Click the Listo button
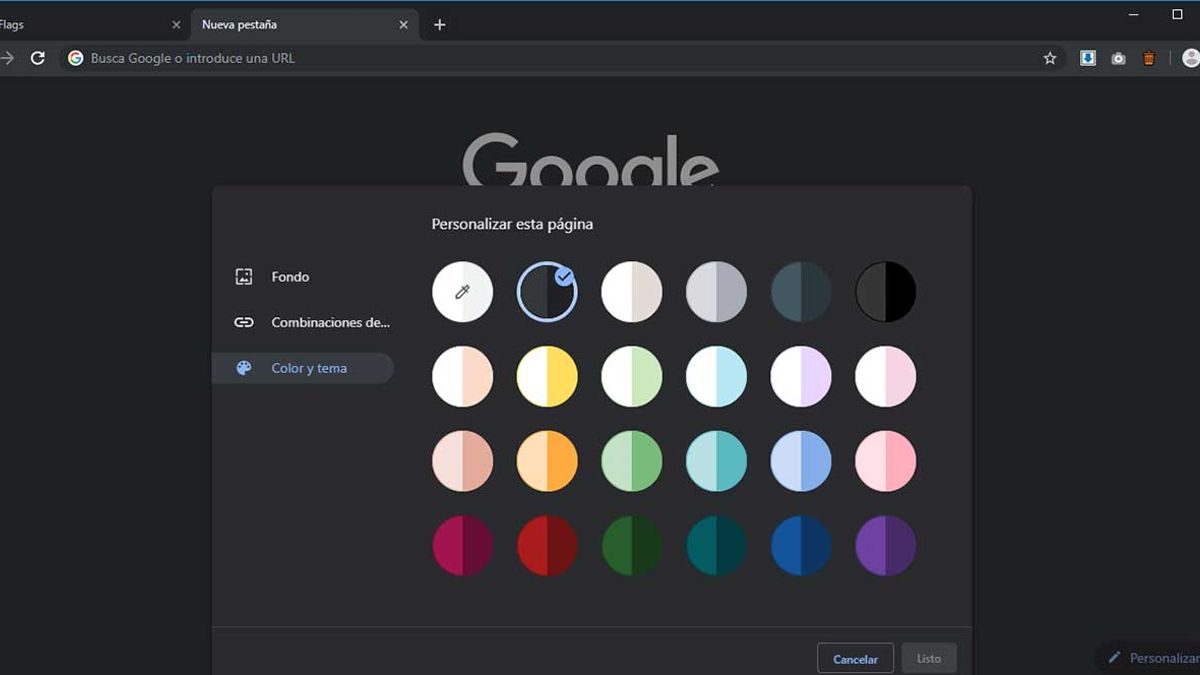Image resolution: width=1200 pixels, height=675 pixels. pos(929,658)
